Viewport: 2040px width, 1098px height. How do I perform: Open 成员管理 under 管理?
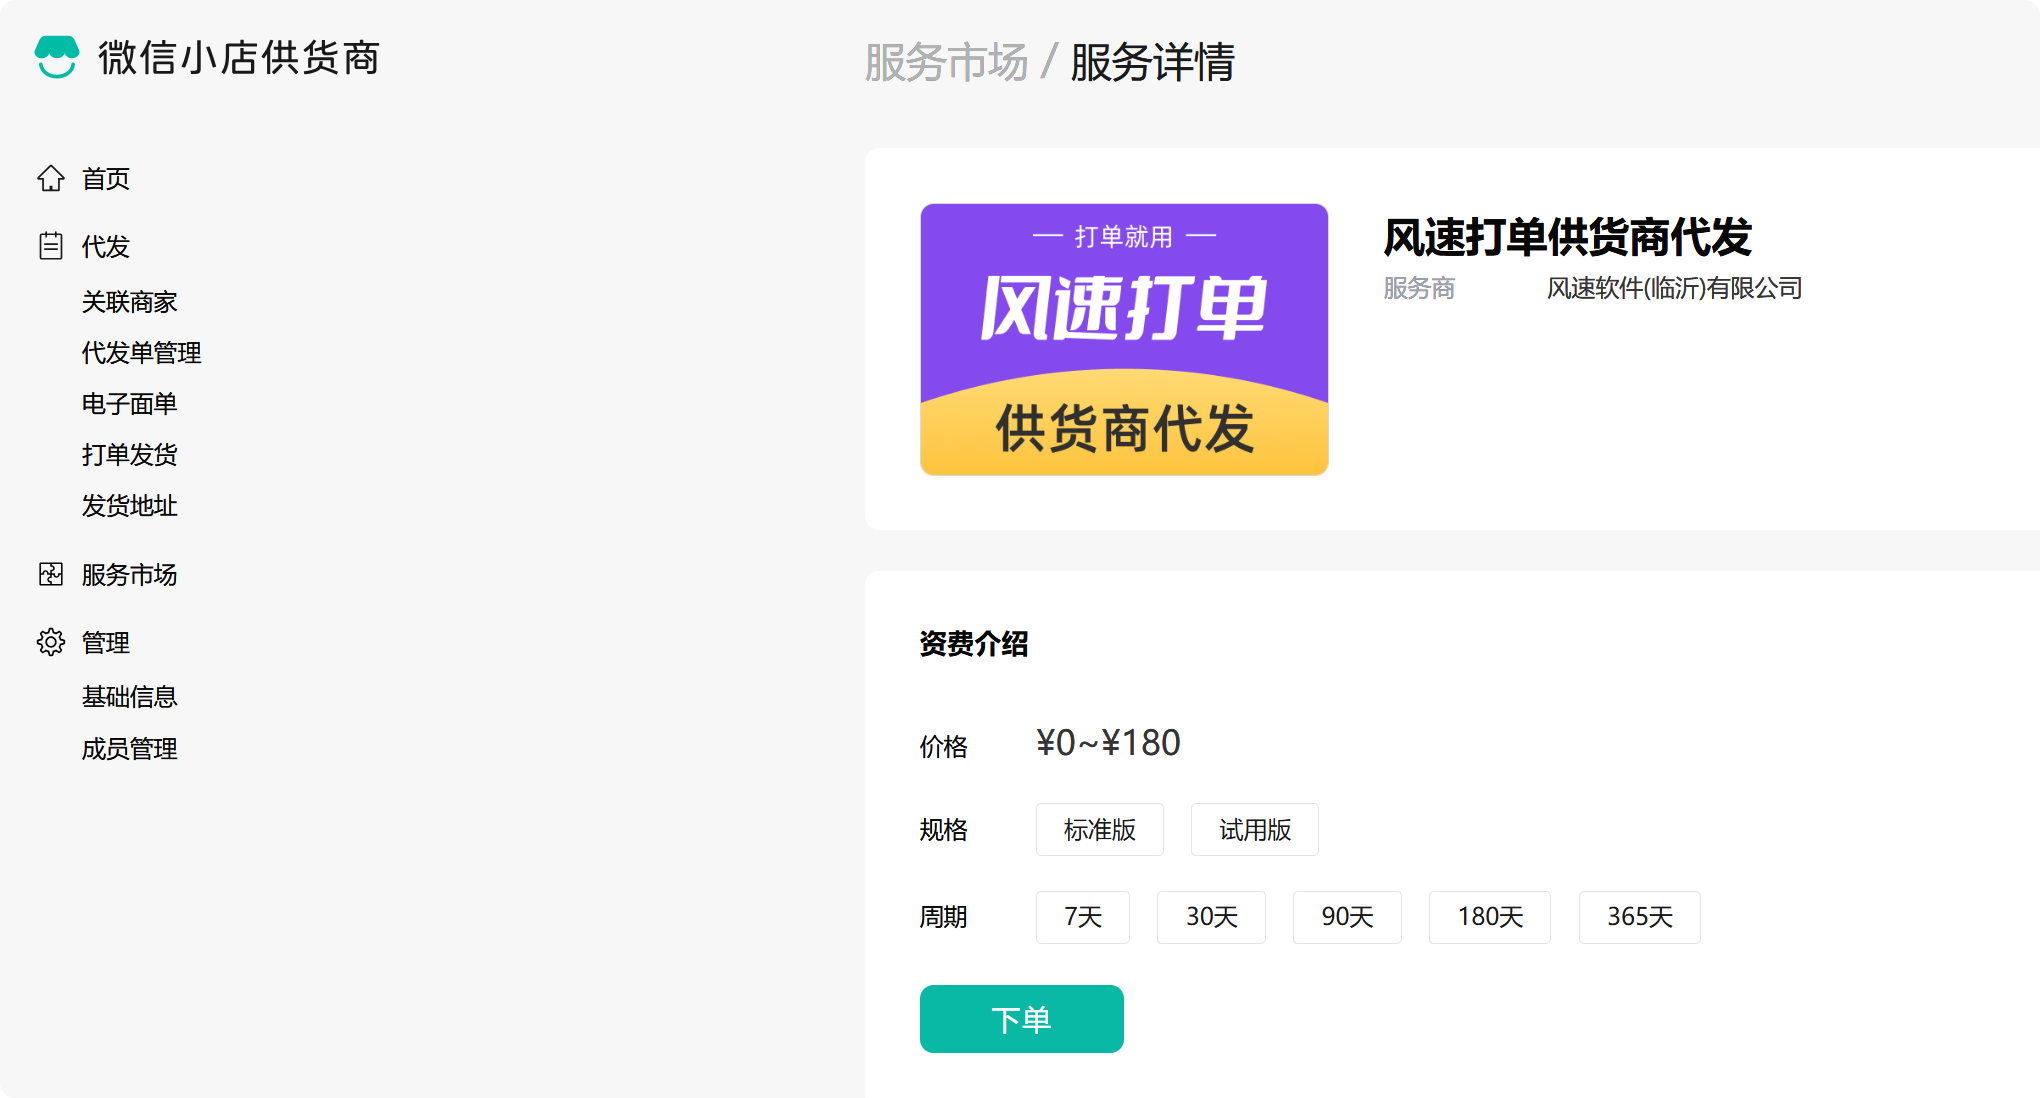click(x=129, y=749)
